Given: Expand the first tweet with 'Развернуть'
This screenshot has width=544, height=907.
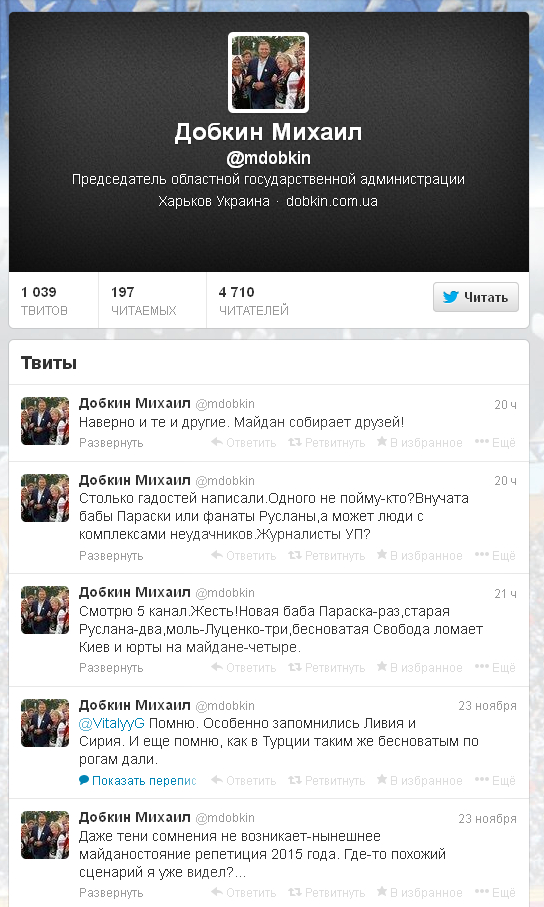Looking at the screenshot, I should (111, 443).
